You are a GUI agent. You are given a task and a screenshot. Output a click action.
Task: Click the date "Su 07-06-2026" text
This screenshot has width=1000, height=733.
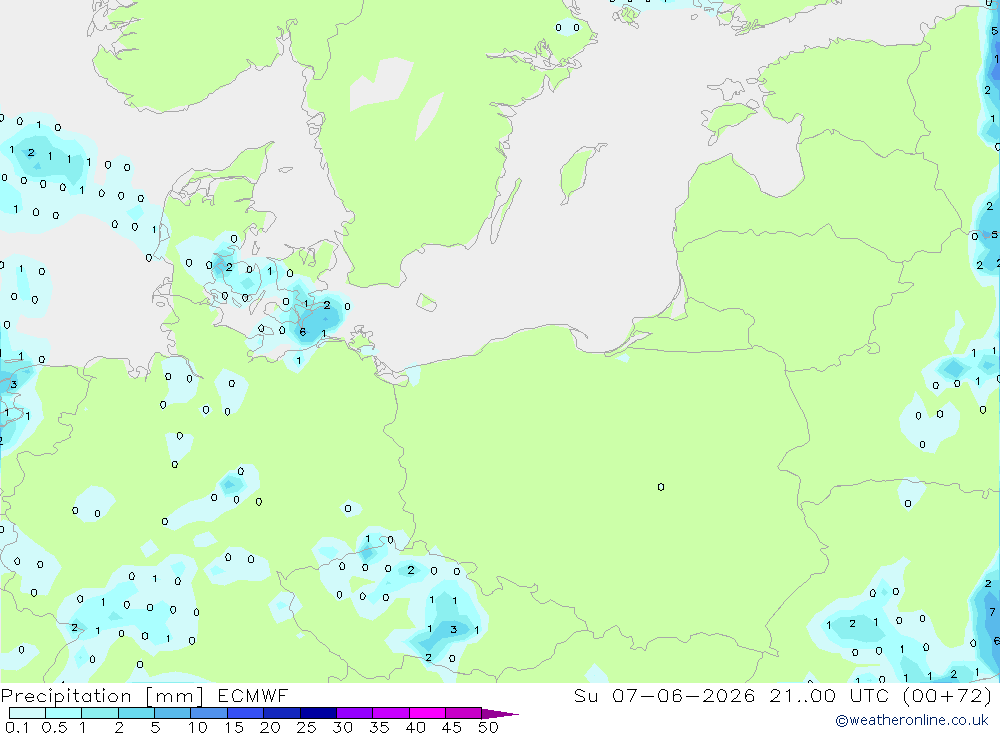coord(665,695)
